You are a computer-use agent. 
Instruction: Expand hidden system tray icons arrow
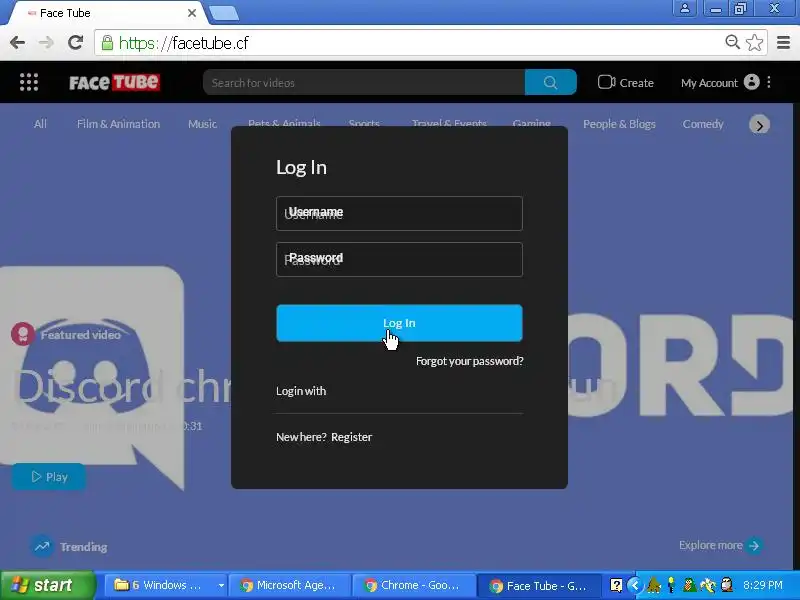click(x=635, y=585)
